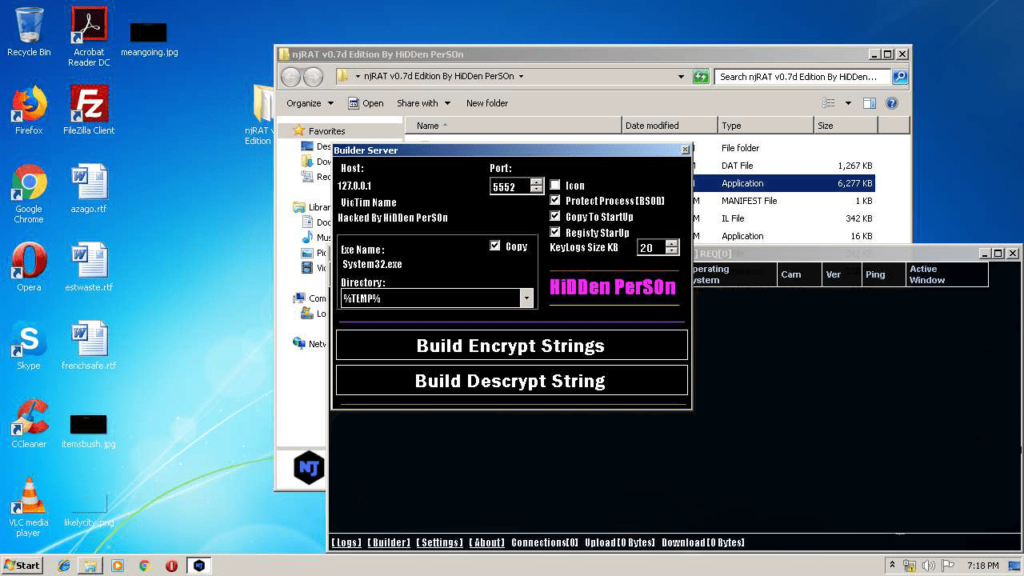Select the likelycity.png desktop file

89,509
